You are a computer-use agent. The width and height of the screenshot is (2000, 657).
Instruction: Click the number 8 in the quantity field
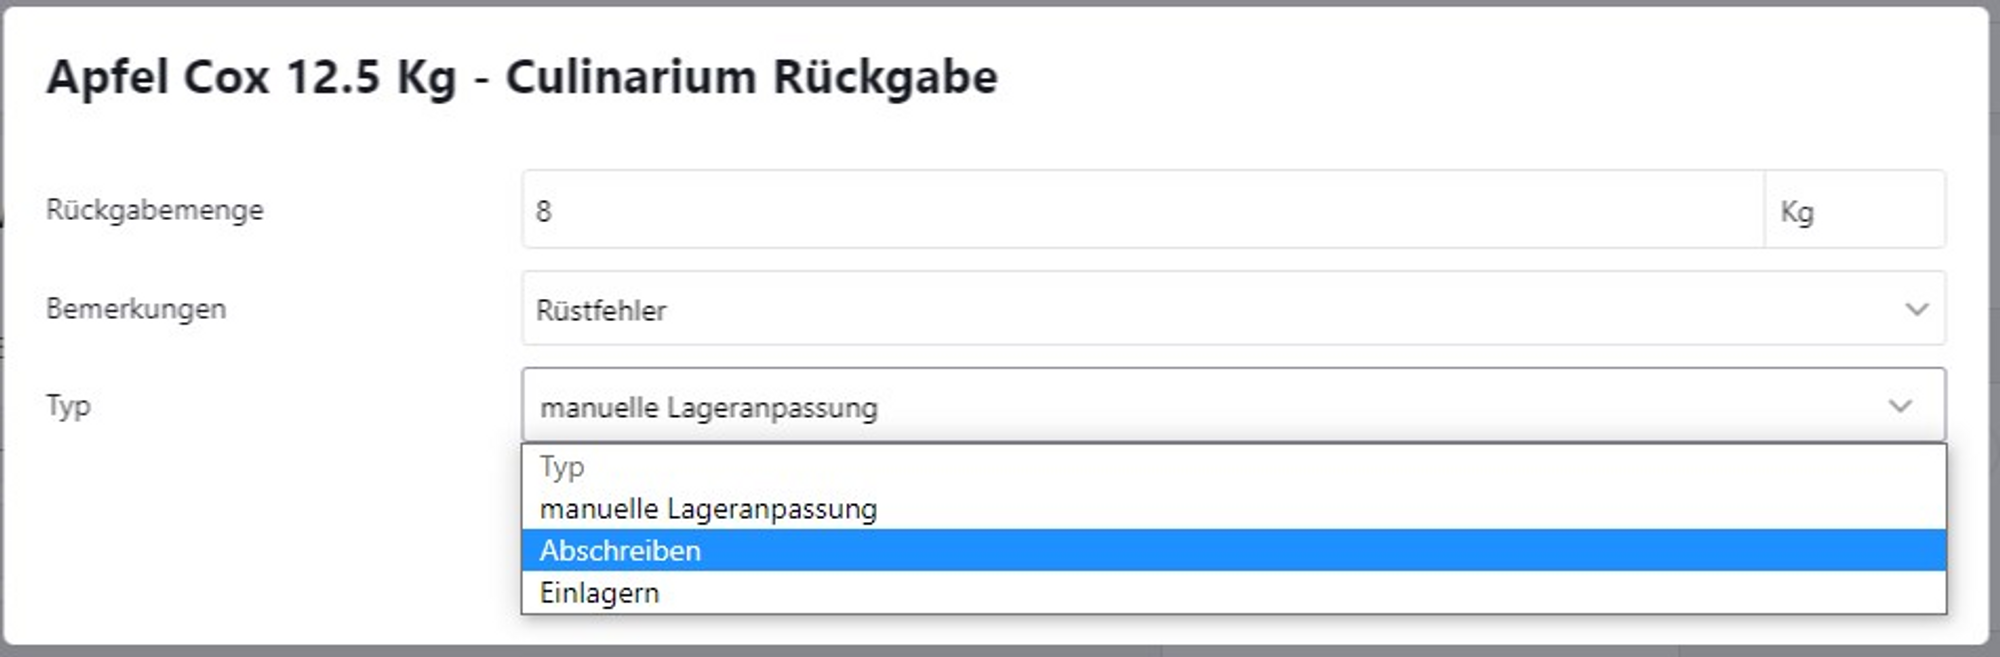point(544,211)
